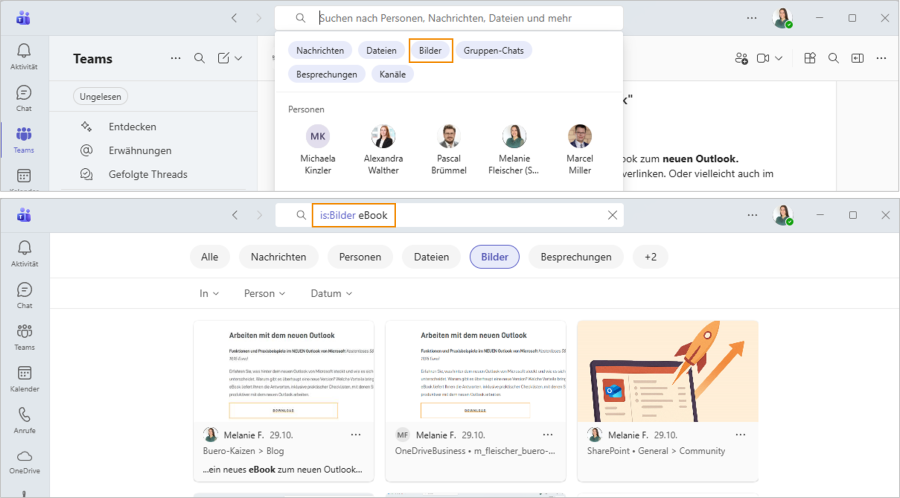Toggle the Ungelesen filter chip
The width and height of the screenshot is (900, 498).
(x=101, y=96)
